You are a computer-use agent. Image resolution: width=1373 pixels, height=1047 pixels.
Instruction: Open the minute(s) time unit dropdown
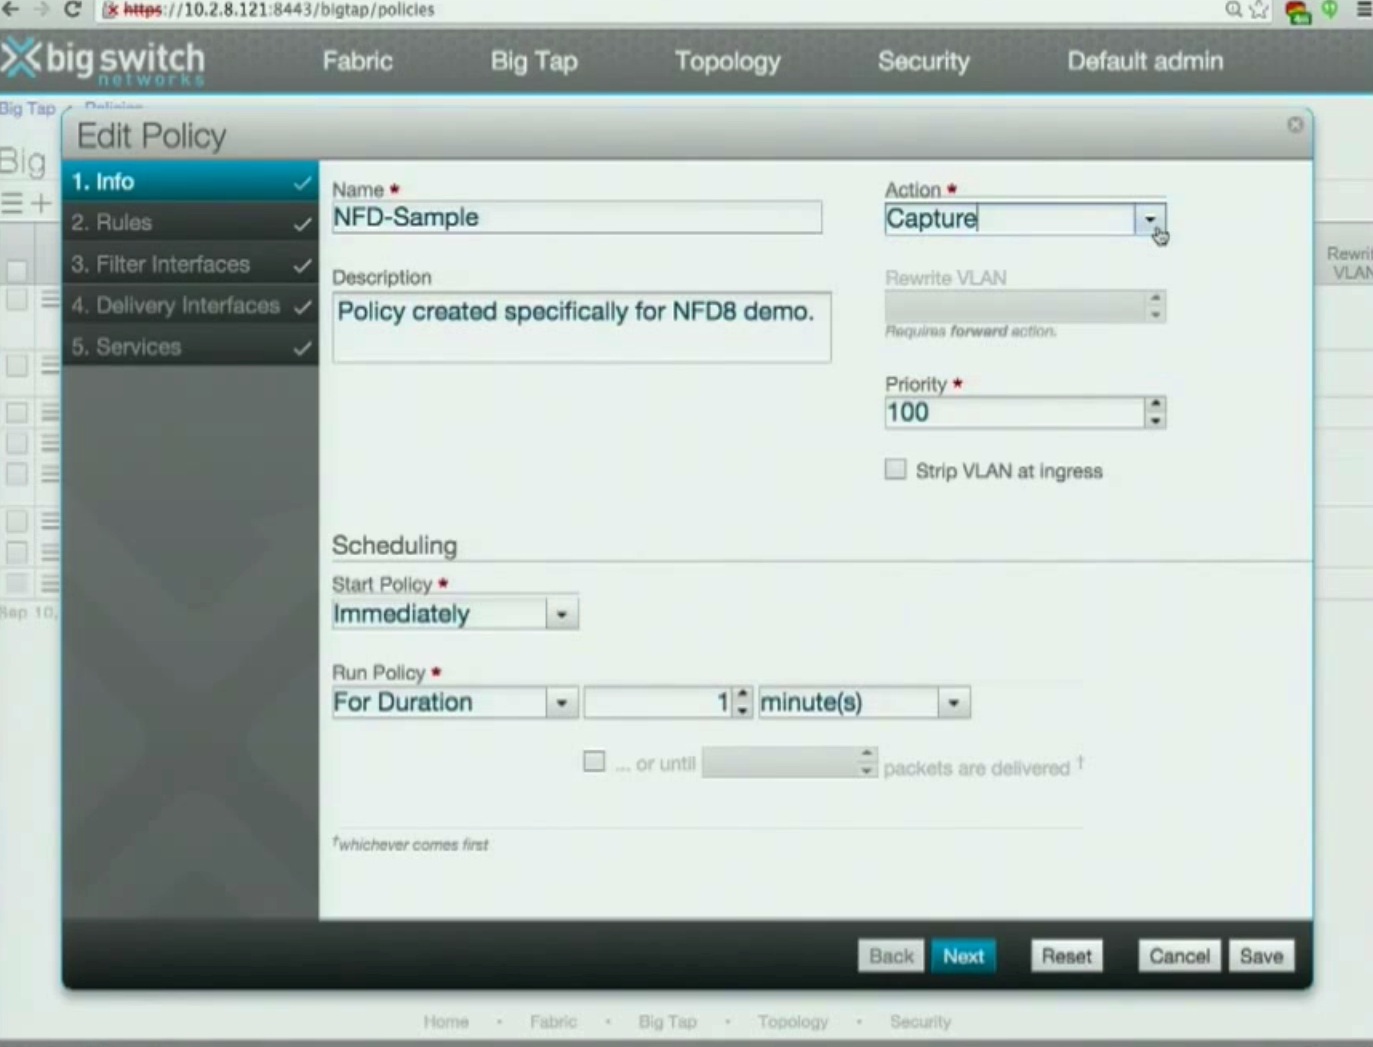[x=953, y=703]
